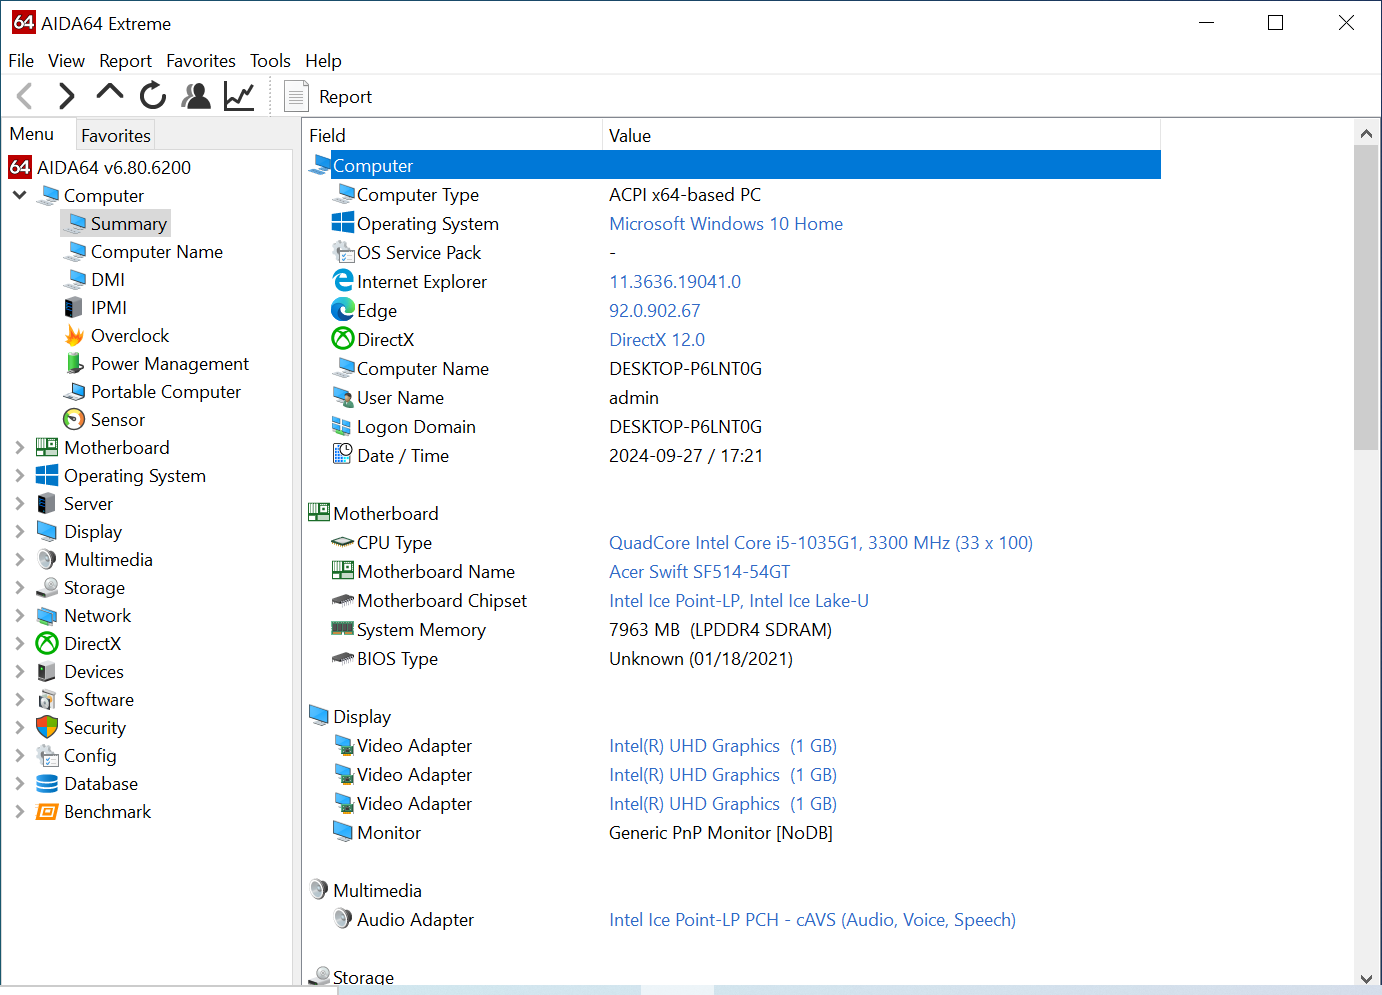Click the forward navigation arrow
Viewport: 1382px width, 995px height.
[66, 96]
